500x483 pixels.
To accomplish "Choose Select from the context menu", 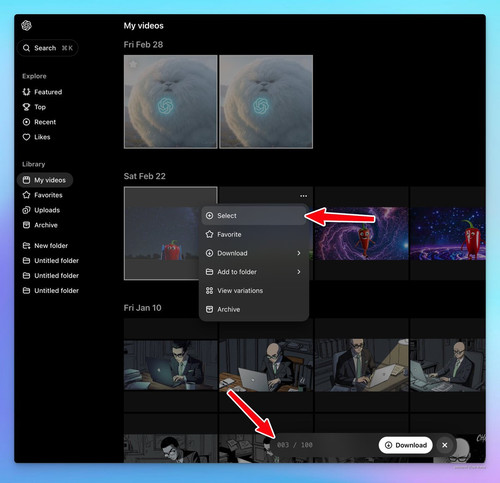I will tap(254, 216).
